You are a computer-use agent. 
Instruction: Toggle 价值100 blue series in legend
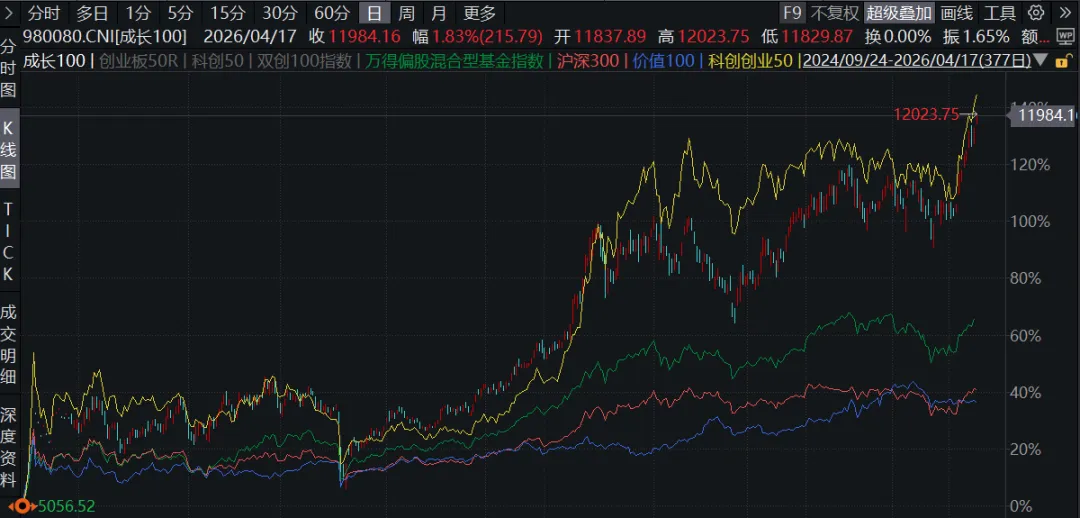point(662,61)
